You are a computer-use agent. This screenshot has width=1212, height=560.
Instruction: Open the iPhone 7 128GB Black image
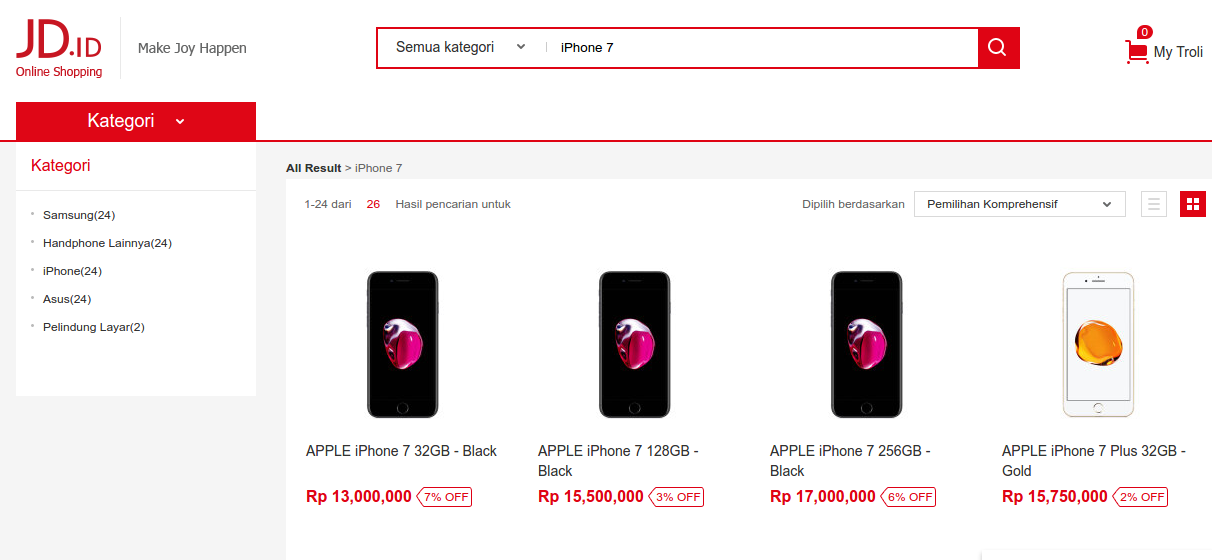[x=634, y=343]
